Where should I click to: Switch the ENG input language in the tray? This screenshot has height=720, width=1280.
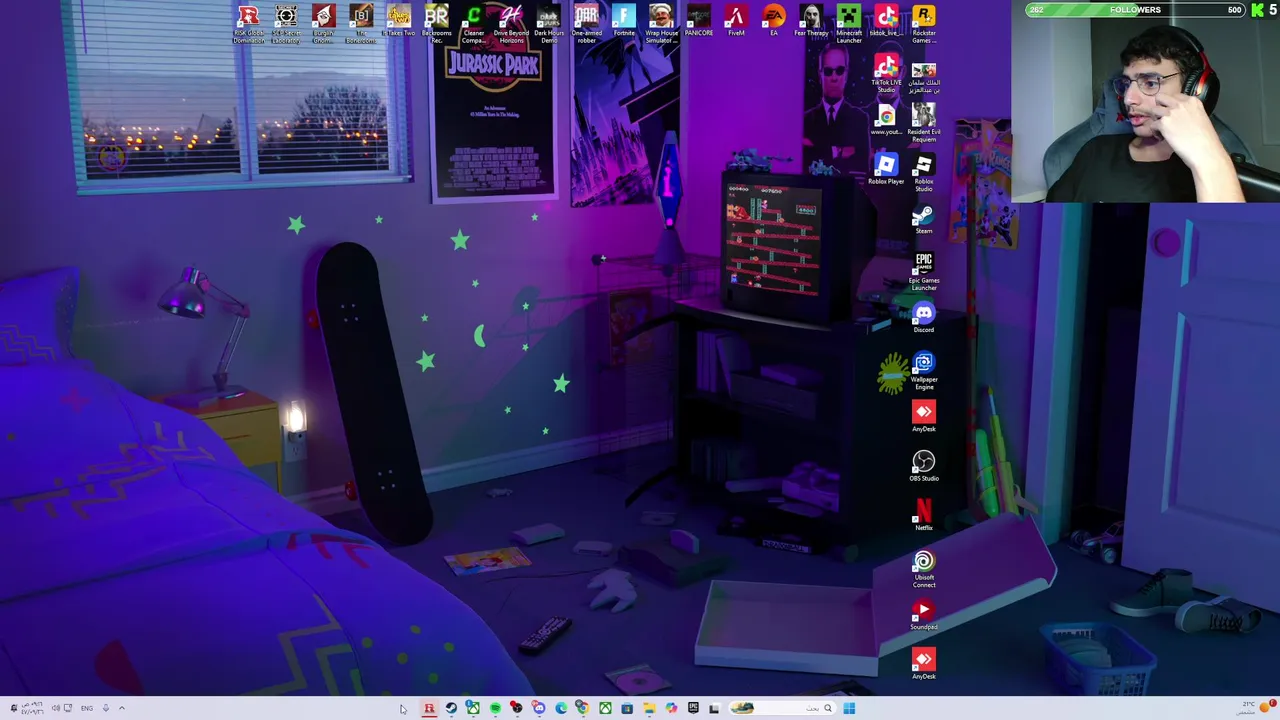pyautogui.click(x=87, y=708)
